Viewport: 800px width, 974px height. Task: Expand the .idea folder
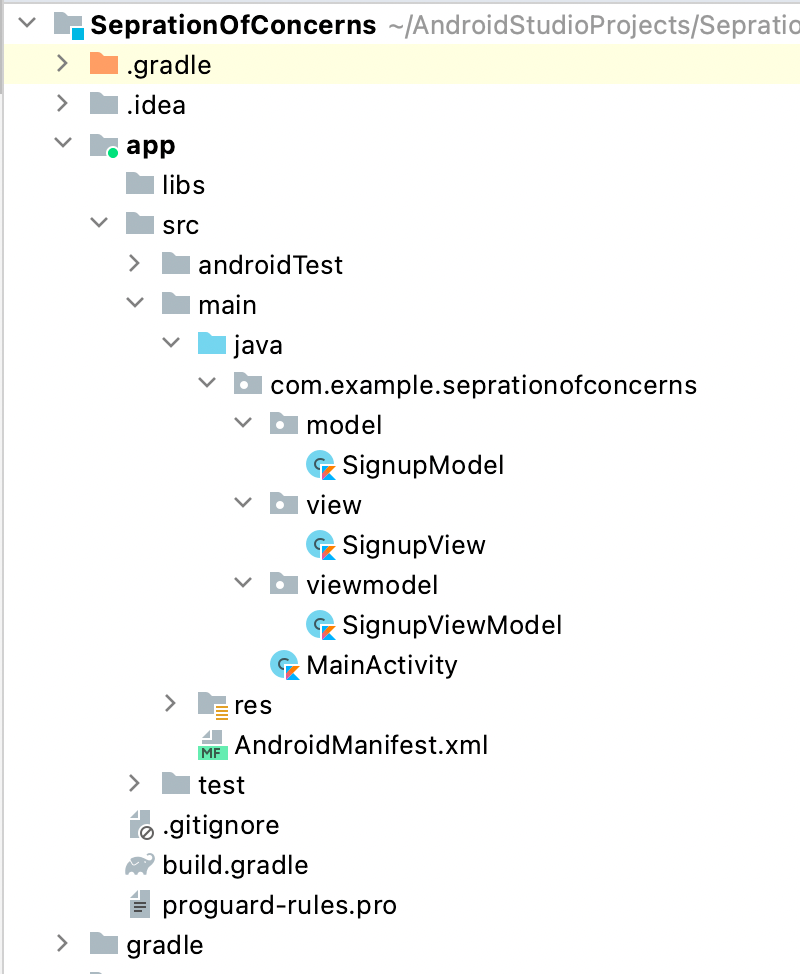(x=62, y=104)
